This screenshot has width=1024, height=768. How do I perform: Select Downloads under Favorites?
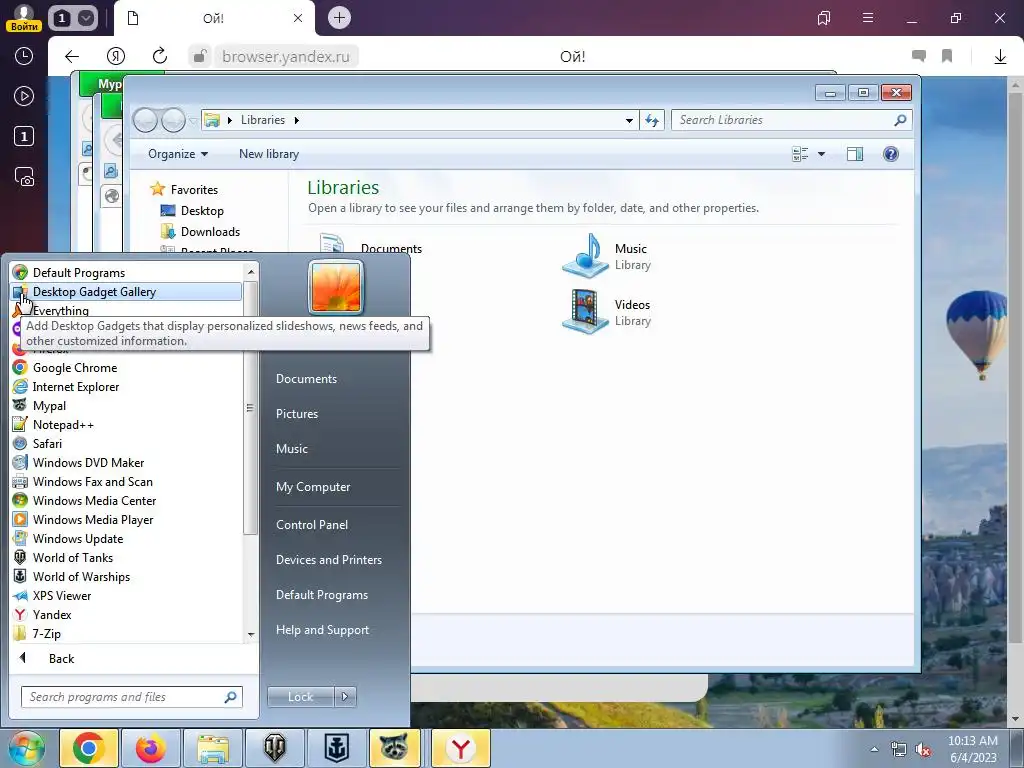pos(210,232)
